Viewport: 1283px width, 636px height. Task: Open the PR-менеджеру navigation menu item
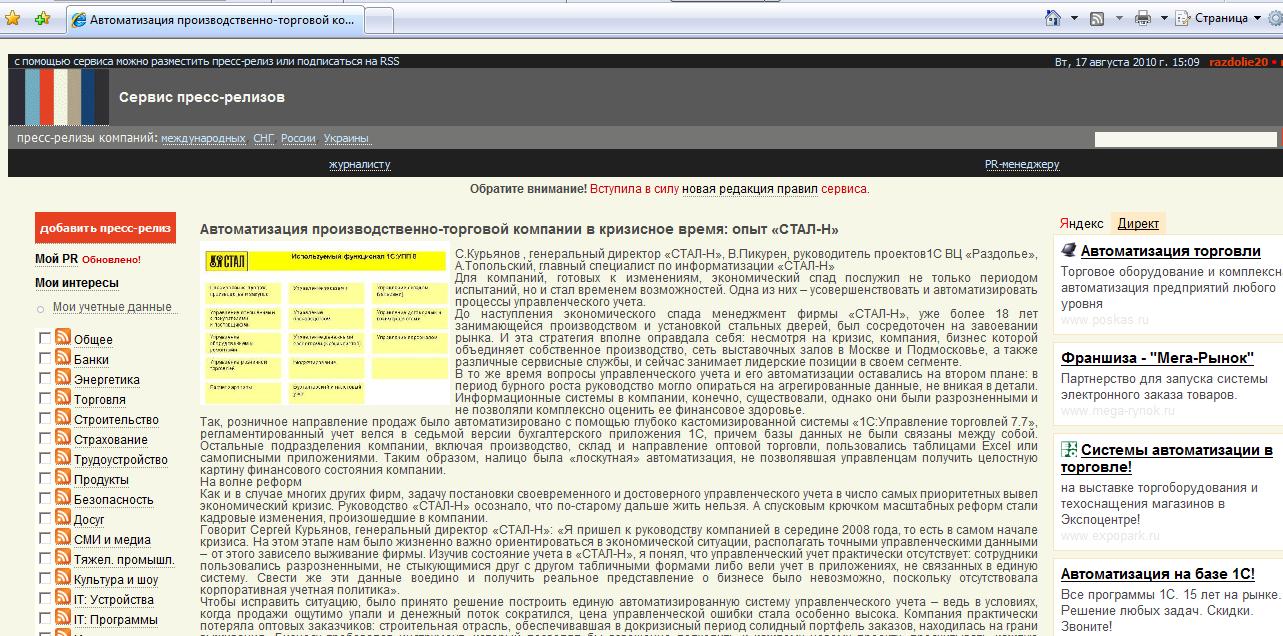1022,165
